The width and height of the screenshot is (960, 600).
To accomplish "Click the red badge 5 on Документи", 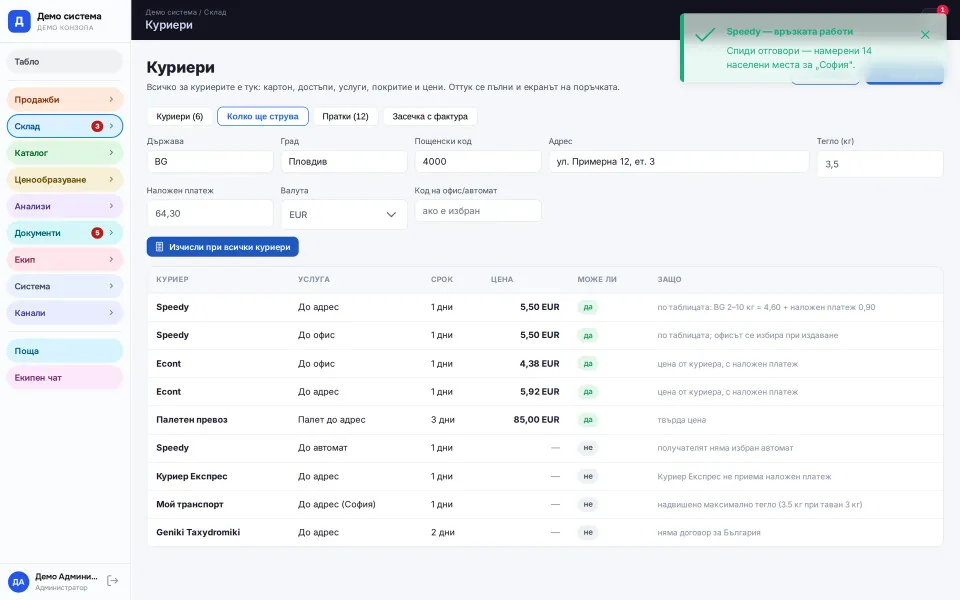I will 97,233.
